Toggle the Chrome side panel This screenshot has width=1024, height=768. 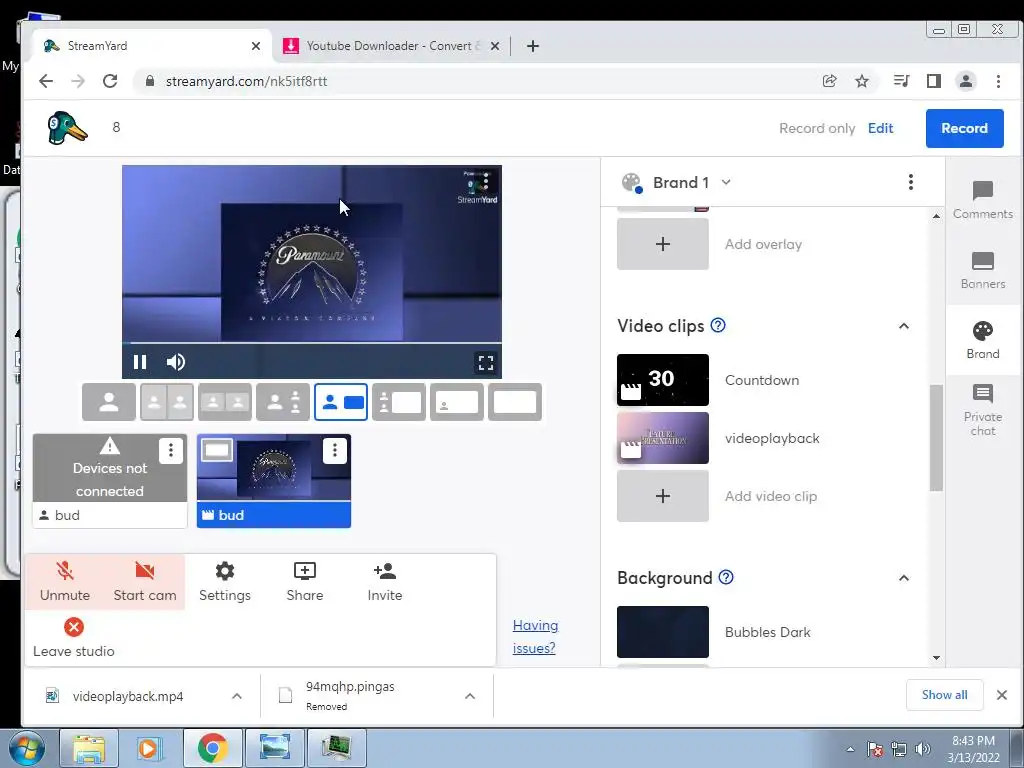pos(934,81)
